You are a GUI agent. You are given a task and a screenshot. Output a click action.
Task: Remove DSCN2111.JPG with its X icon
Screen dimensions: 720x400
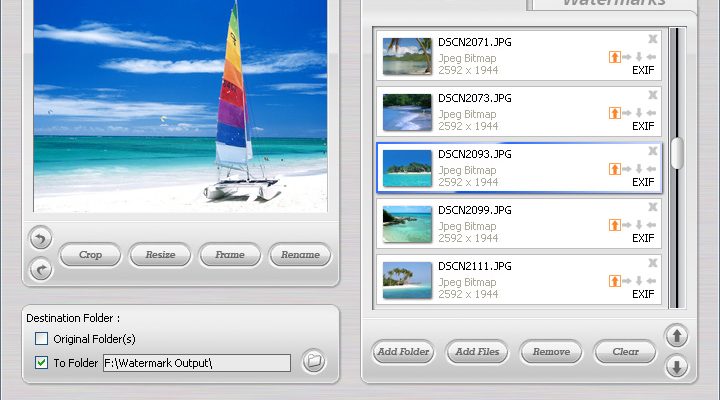click(652, 263)
